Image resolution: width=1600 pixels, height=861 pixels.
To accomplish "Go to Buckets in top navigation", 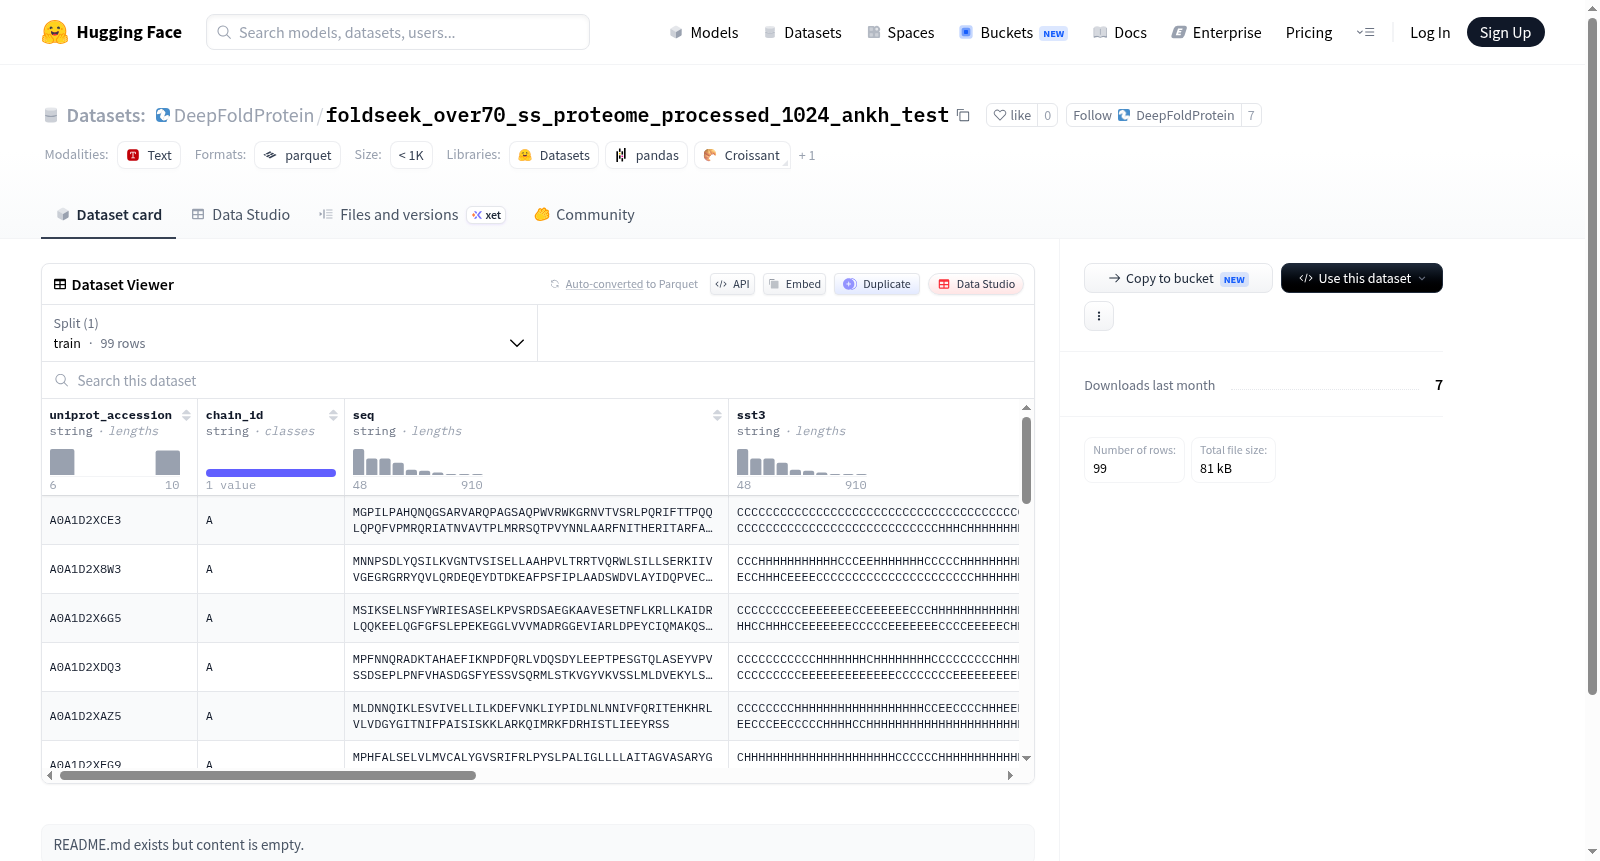I will coord(1013,32).
